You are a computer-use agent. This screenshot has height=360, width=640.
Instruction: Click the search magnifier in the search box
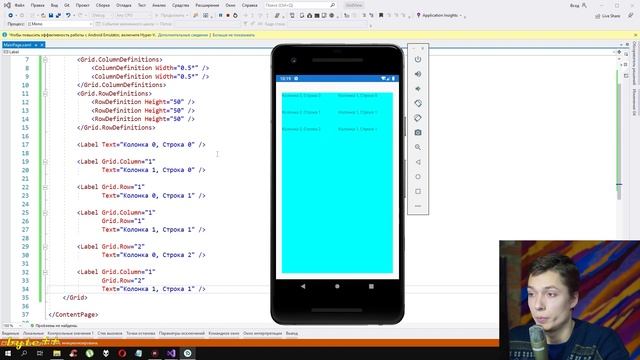[333, 5]
